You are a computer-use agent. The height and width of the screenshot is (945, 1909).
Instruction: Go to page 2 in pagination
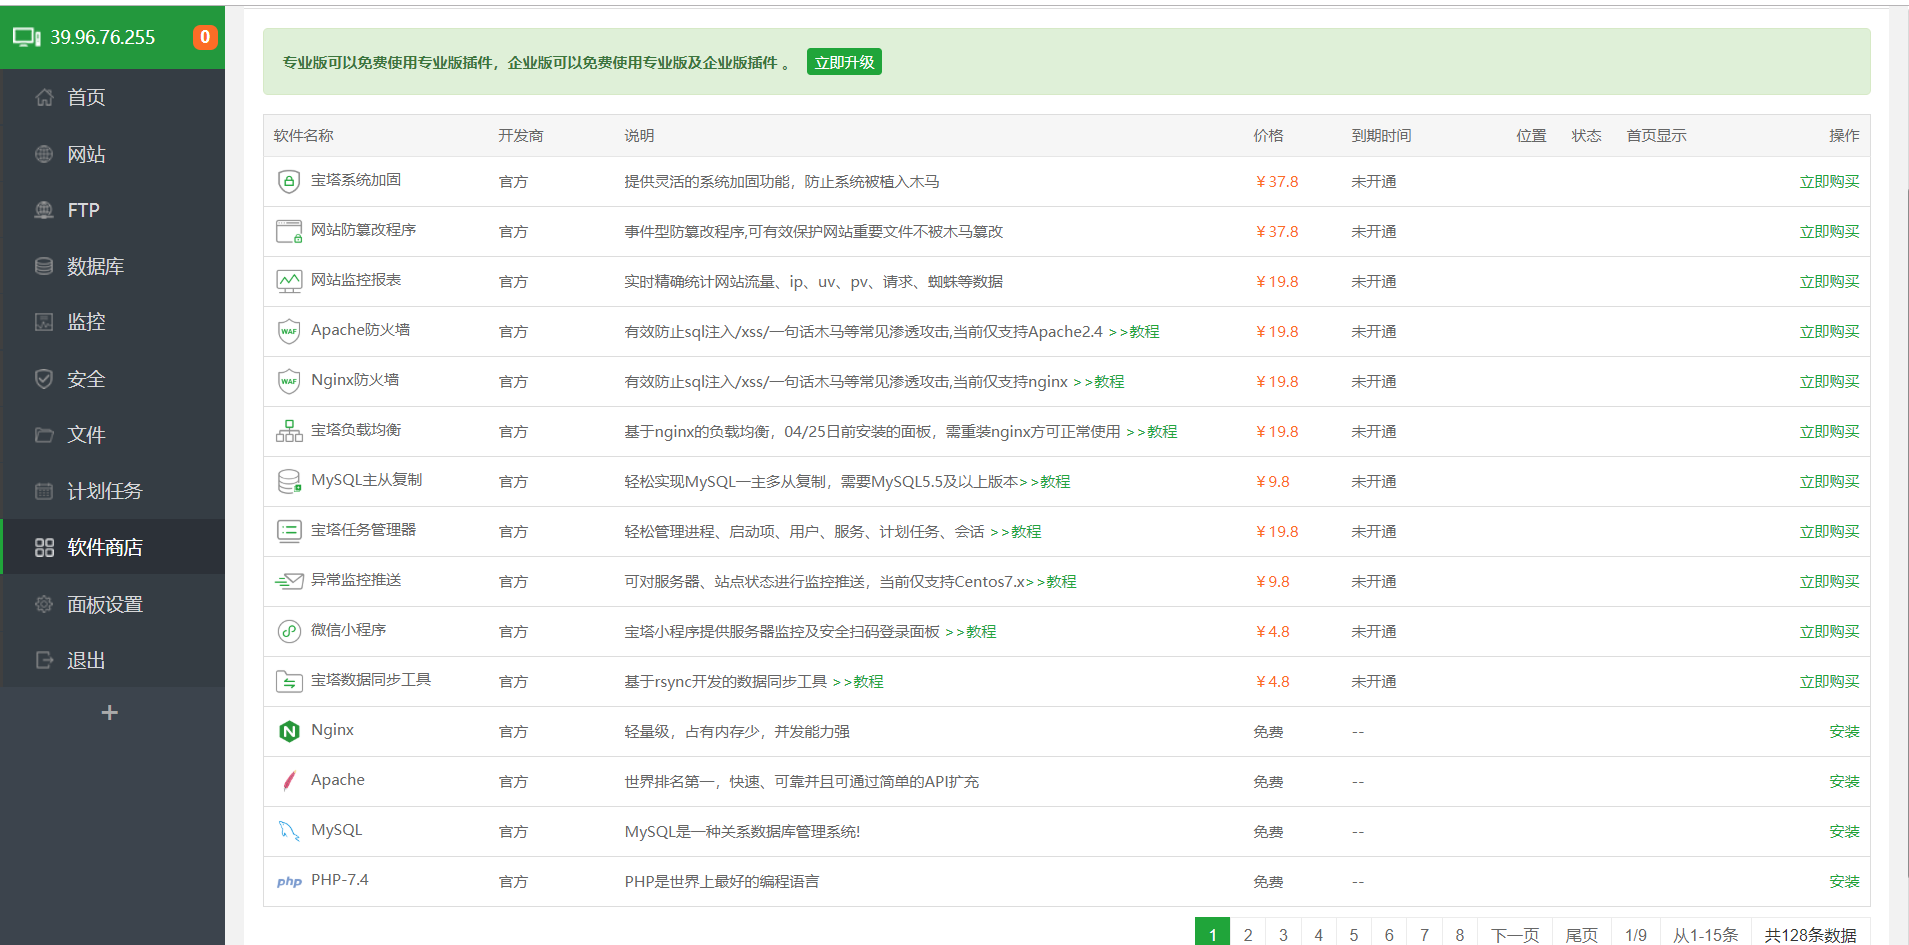(x=1248, y=934)
